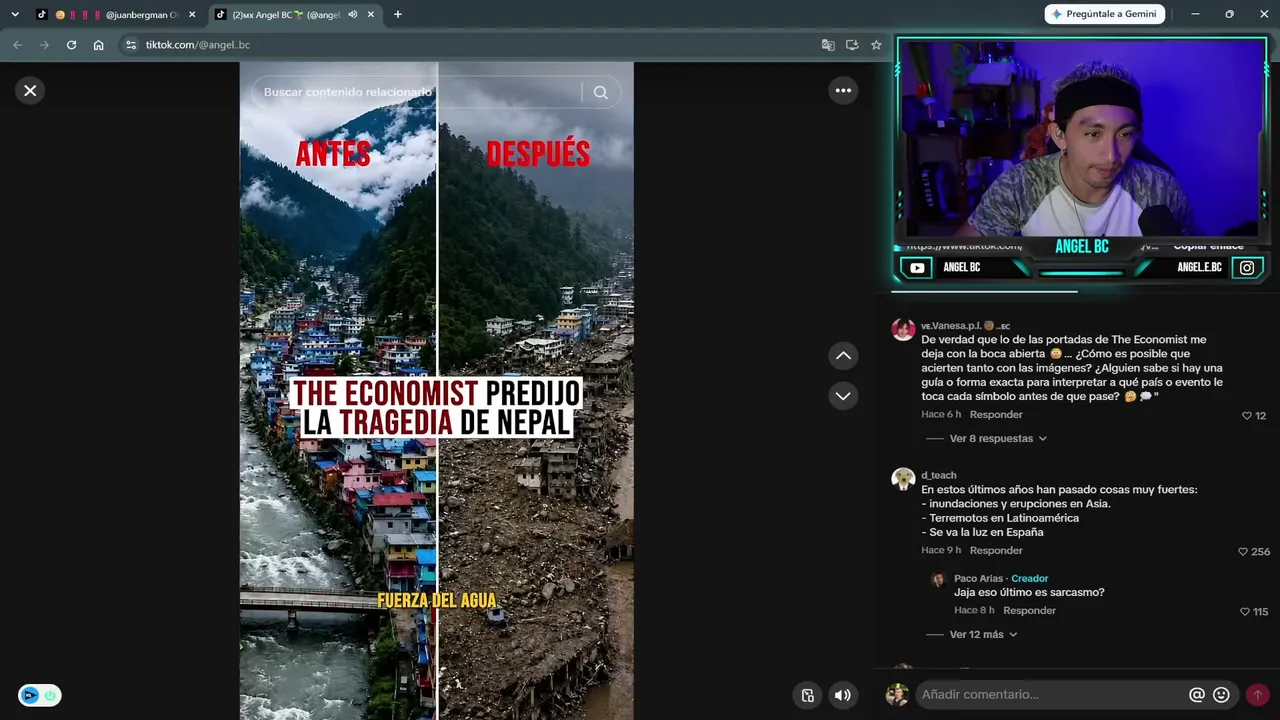Translate this page using the toolbar icon

click(828, 45)
